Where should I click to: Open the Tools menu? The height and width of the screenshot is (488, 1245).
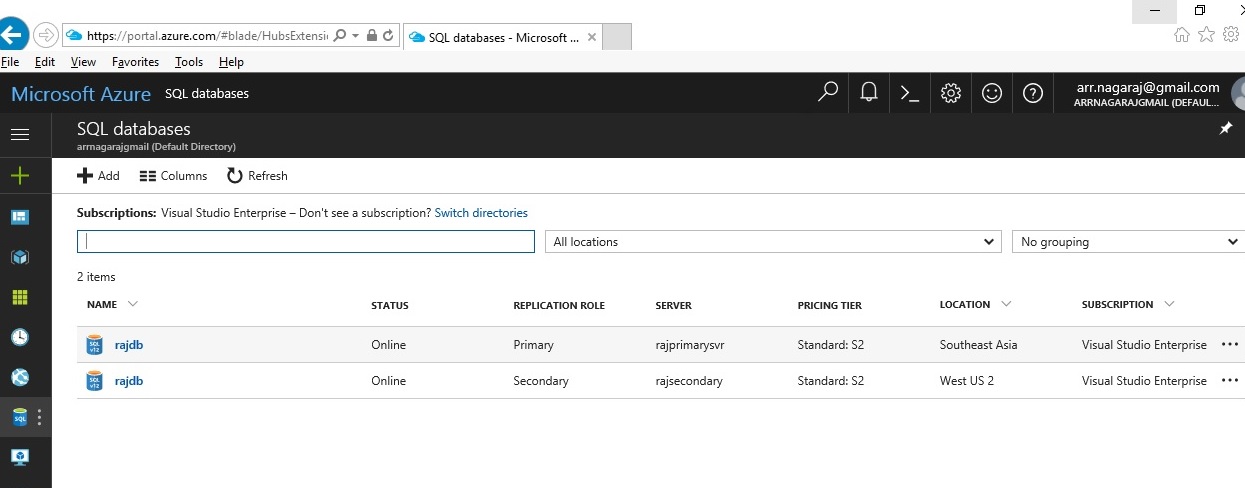point(188,62)
